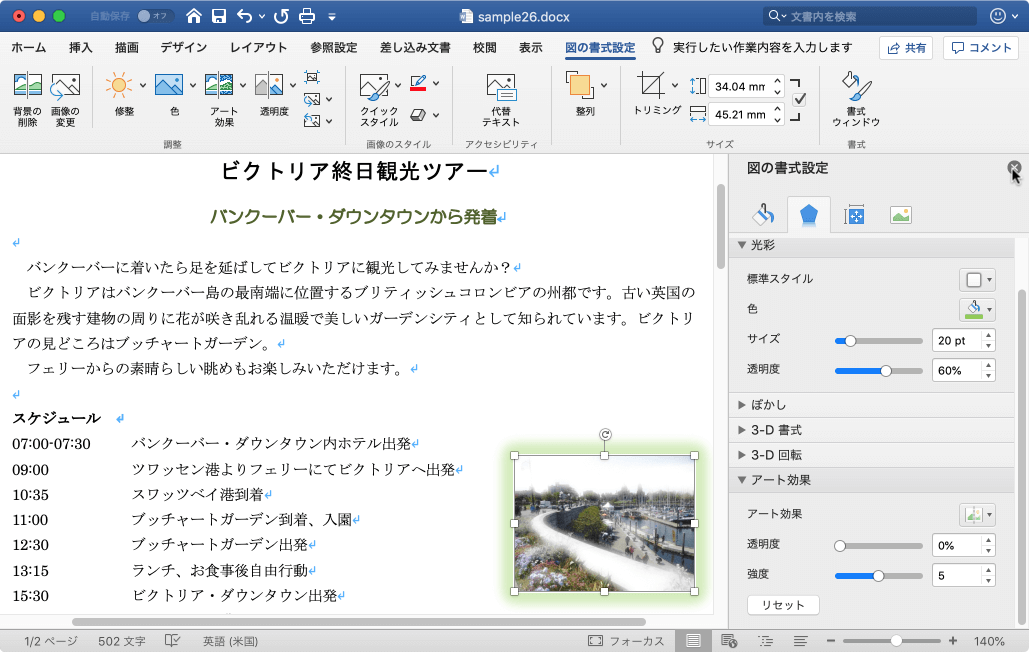Click the Share (共有) button
This screenshot has width=1029, height=652.
[x=906, y=48]
